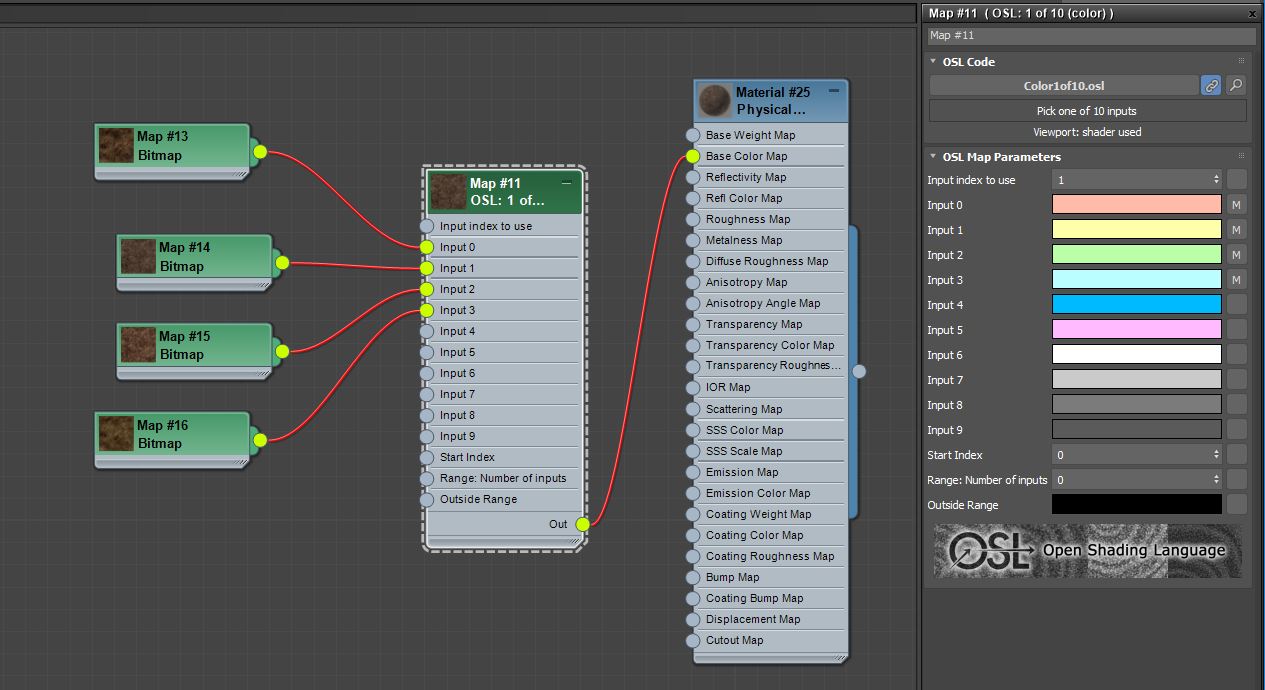Viewport: 1265px width, 690px height.
Task: Click the Color1of10.osl file button
Action: click(1064, 86)
